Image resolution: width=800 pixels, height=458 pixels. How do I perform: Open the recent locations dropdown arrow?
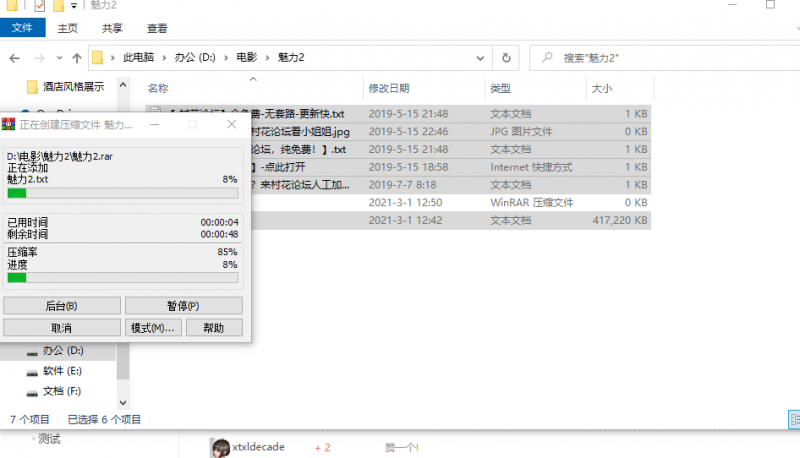pyautogui.click(x=59, y=58)
